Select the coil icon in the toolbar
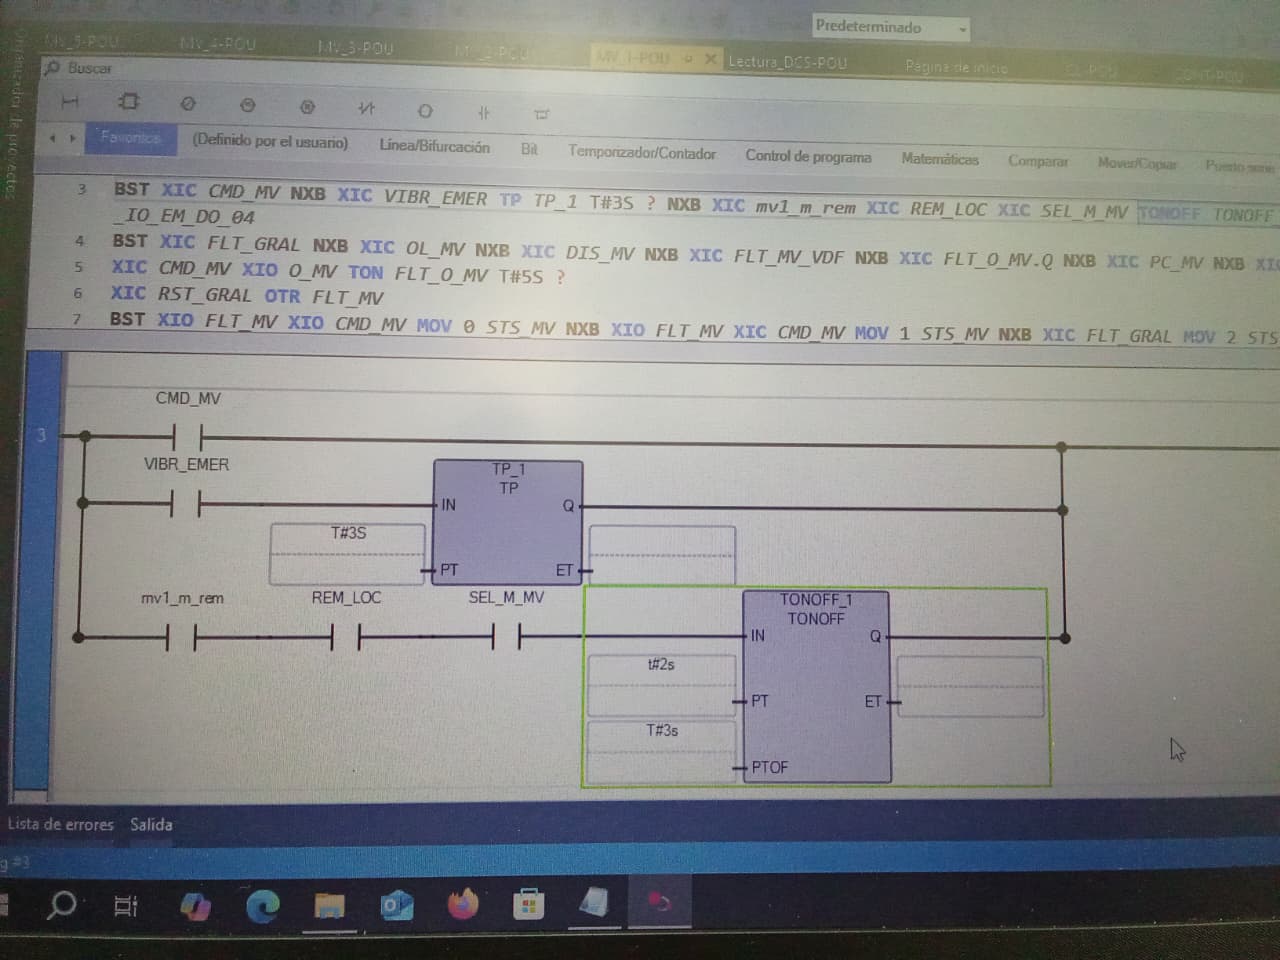Image resolution: width=1280 pixels, height=960 pixels. point(425,109)
